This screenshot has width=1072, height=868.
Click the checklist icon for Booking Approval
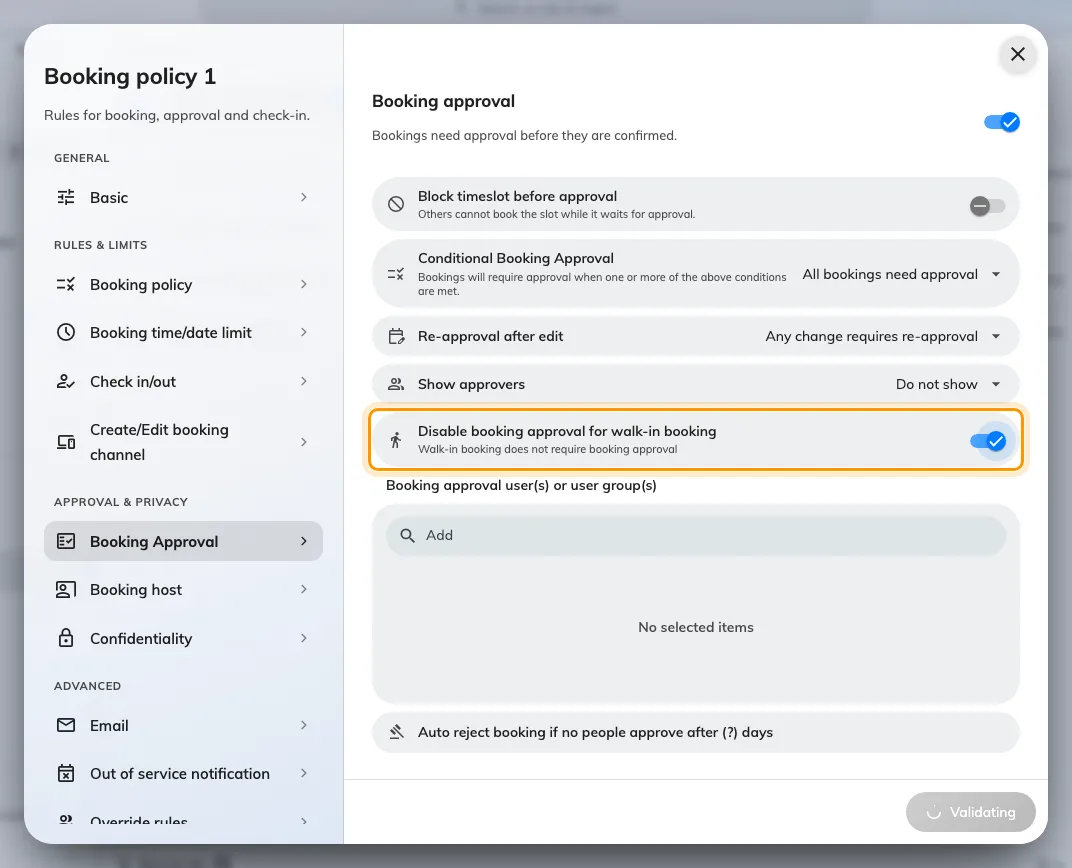(x=66, y=541)
